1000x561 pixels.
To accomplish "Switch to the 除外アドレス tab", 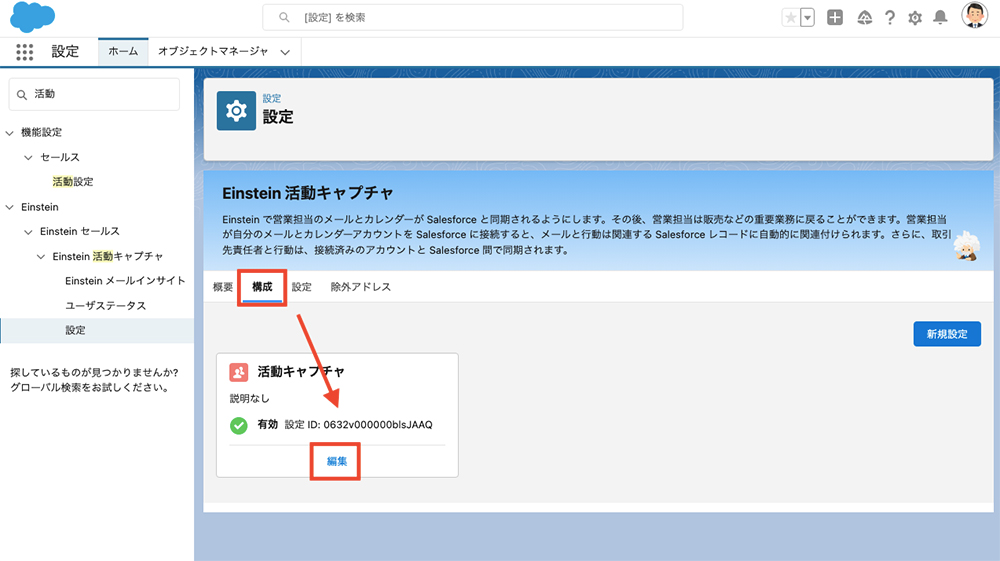I will [x=360, y=287].
